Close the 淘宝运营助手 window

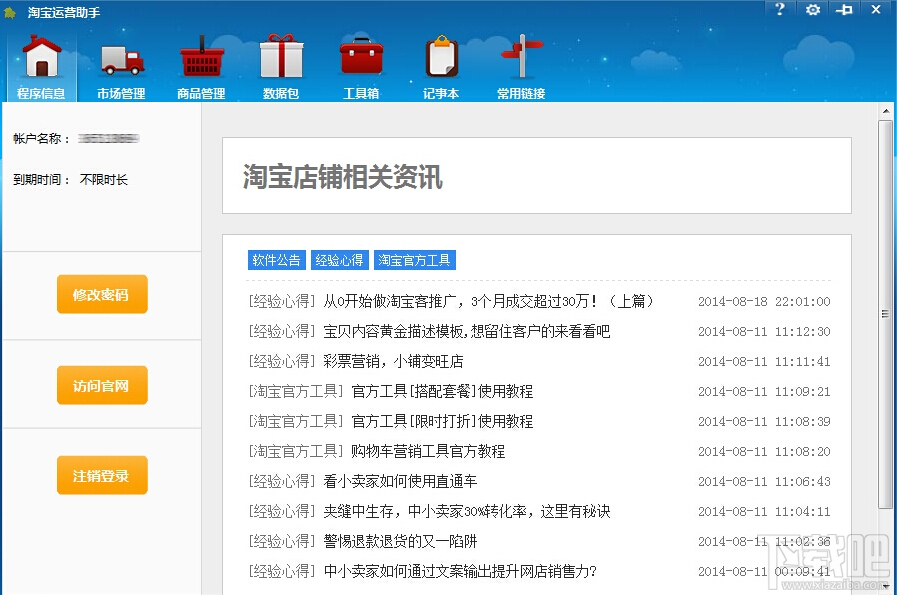coord(876,9)
